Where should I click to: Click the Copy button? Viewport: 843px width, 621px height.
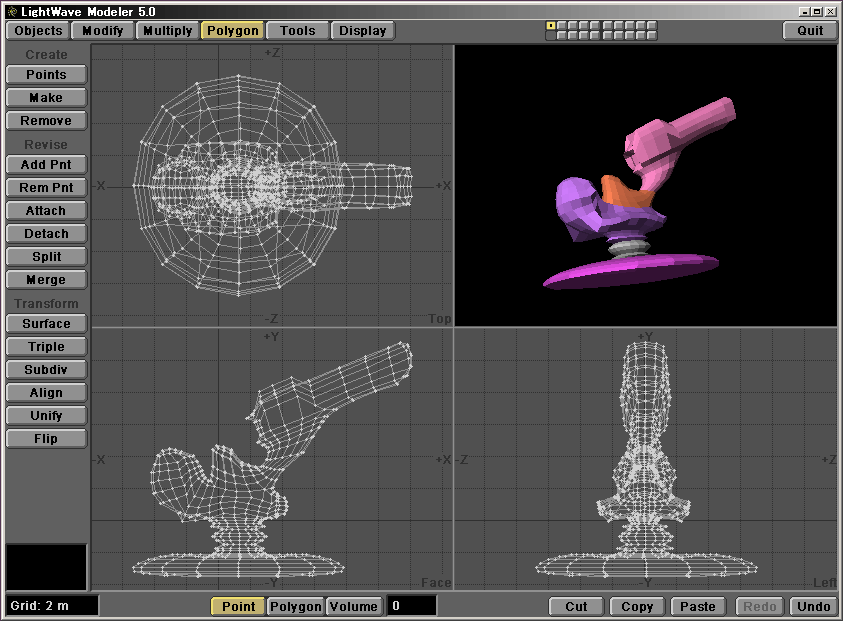coord(637,606)
